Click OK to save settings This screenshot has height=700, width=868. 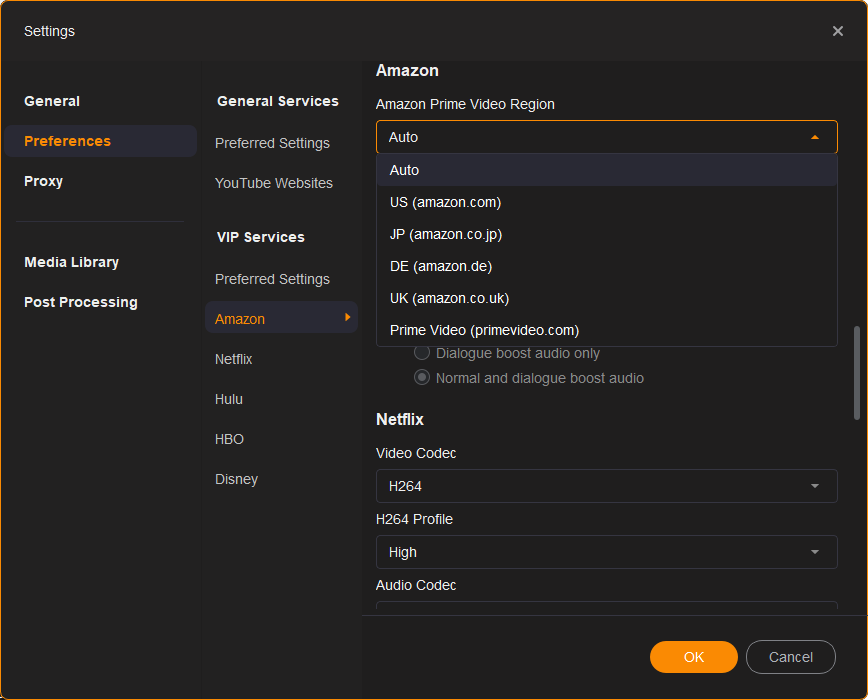click(x=693, y=657)
